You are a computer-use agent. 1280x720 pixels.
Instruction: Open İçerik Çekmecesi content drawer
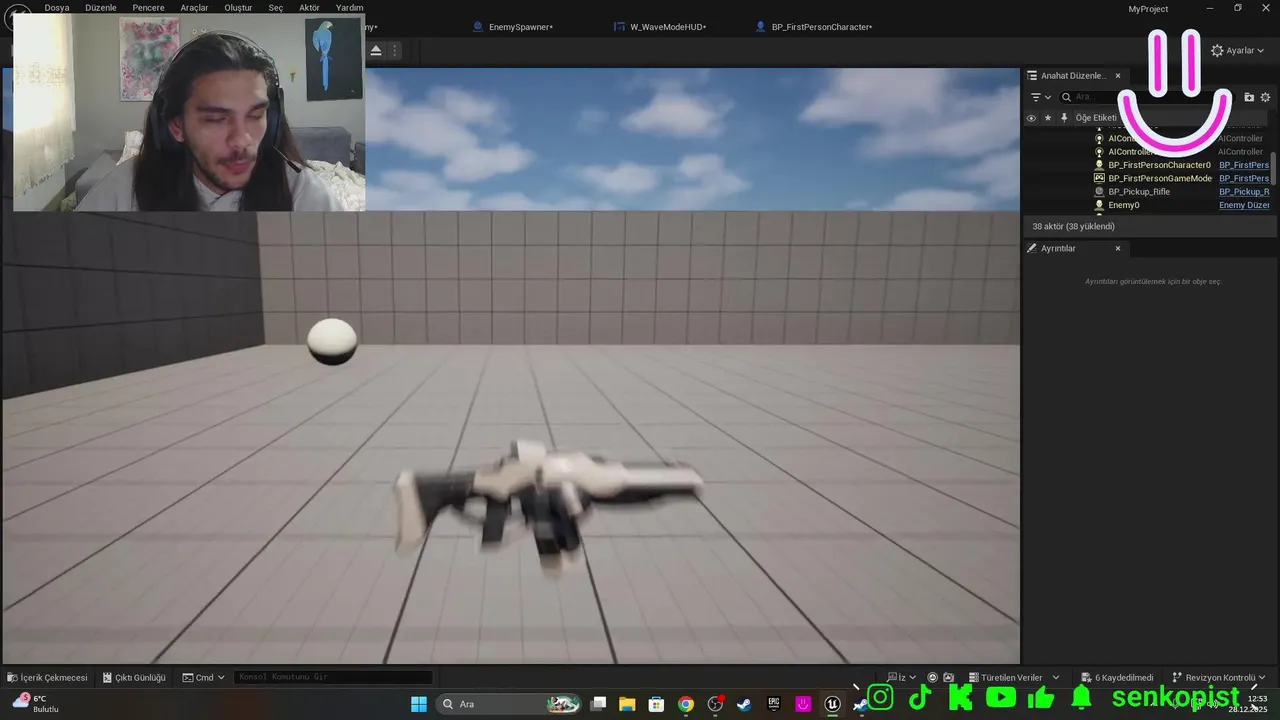(47, 677)
